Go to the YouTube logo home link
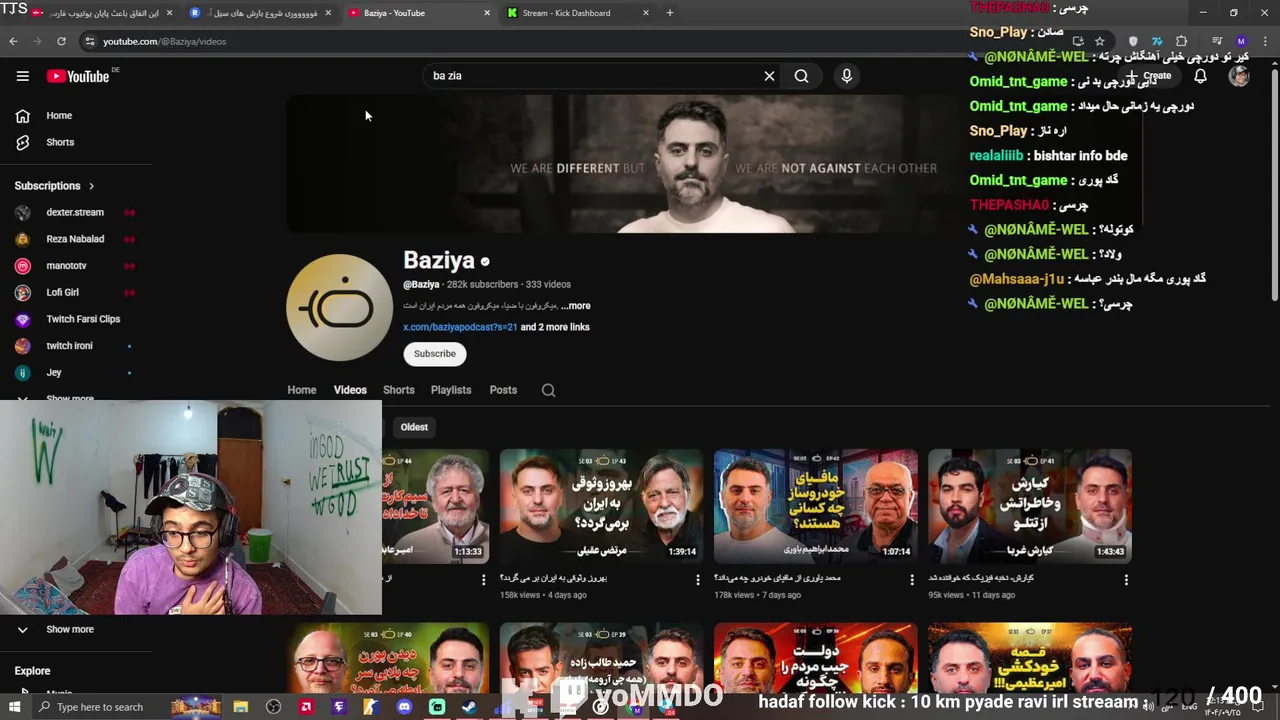This screenshot has height=720, width=1280. point(77,76)
